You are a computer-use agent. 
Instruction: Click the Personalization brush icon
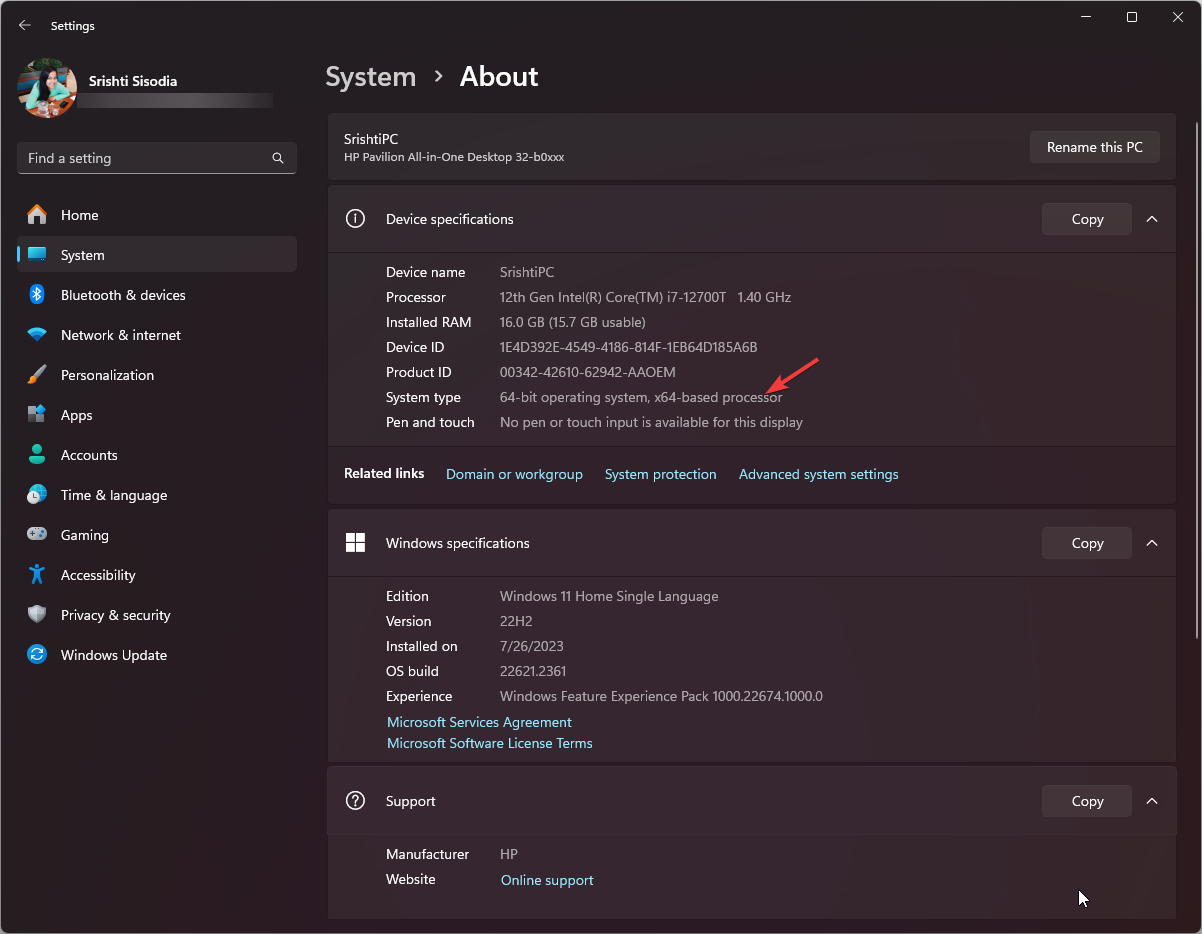[37, 375]
